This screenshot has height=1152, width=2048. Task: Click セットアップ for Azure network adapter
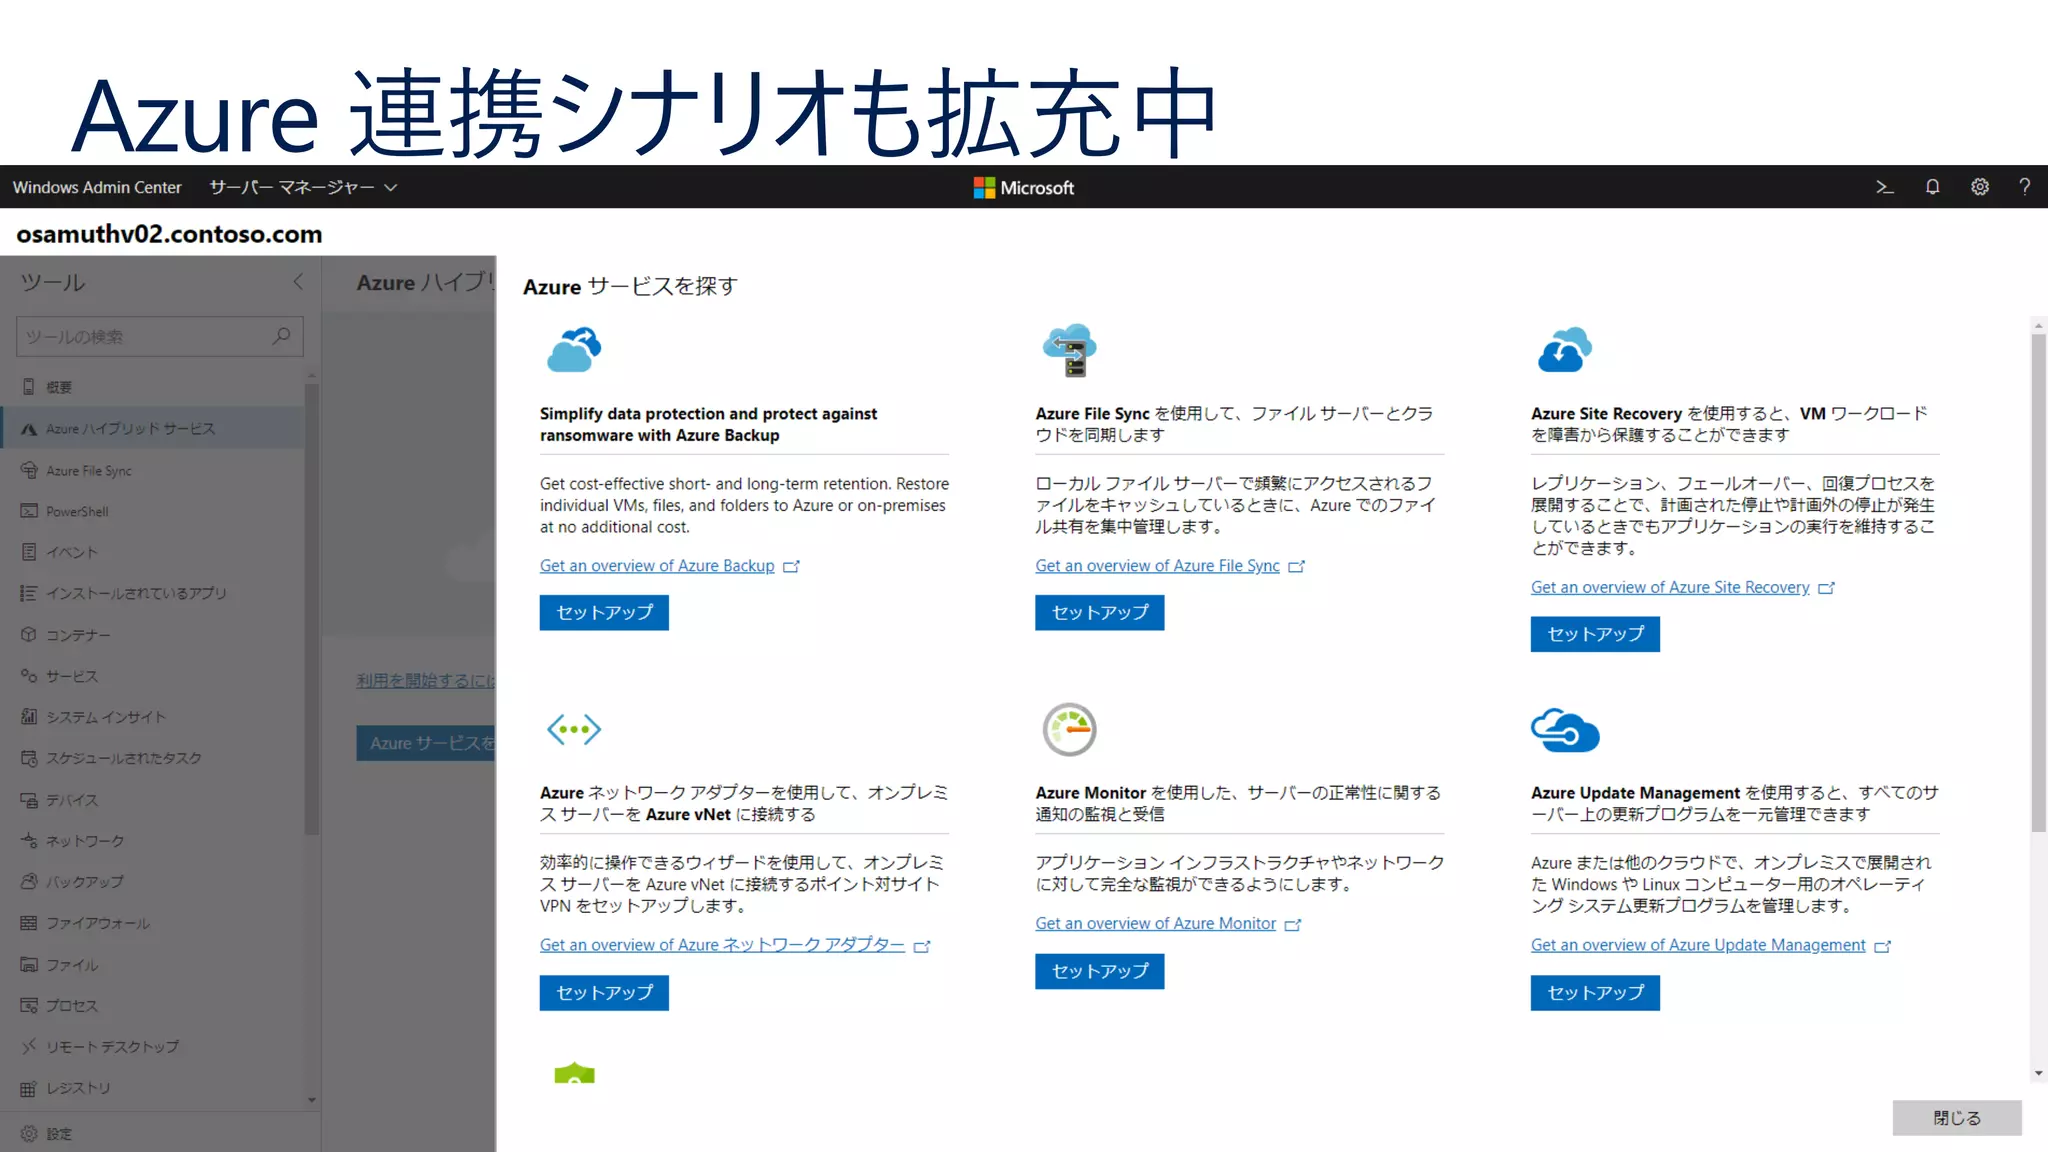coord(604,993)
